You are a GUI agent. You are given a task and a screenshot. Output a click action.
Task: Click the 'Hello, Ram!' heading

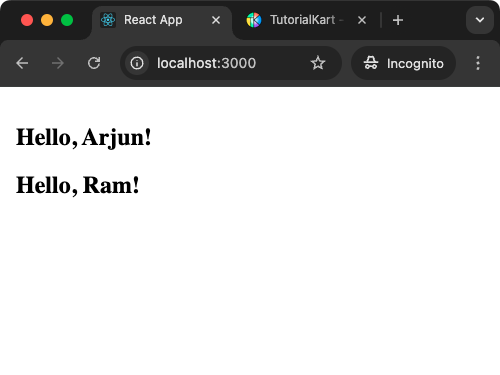click(78, 185)
